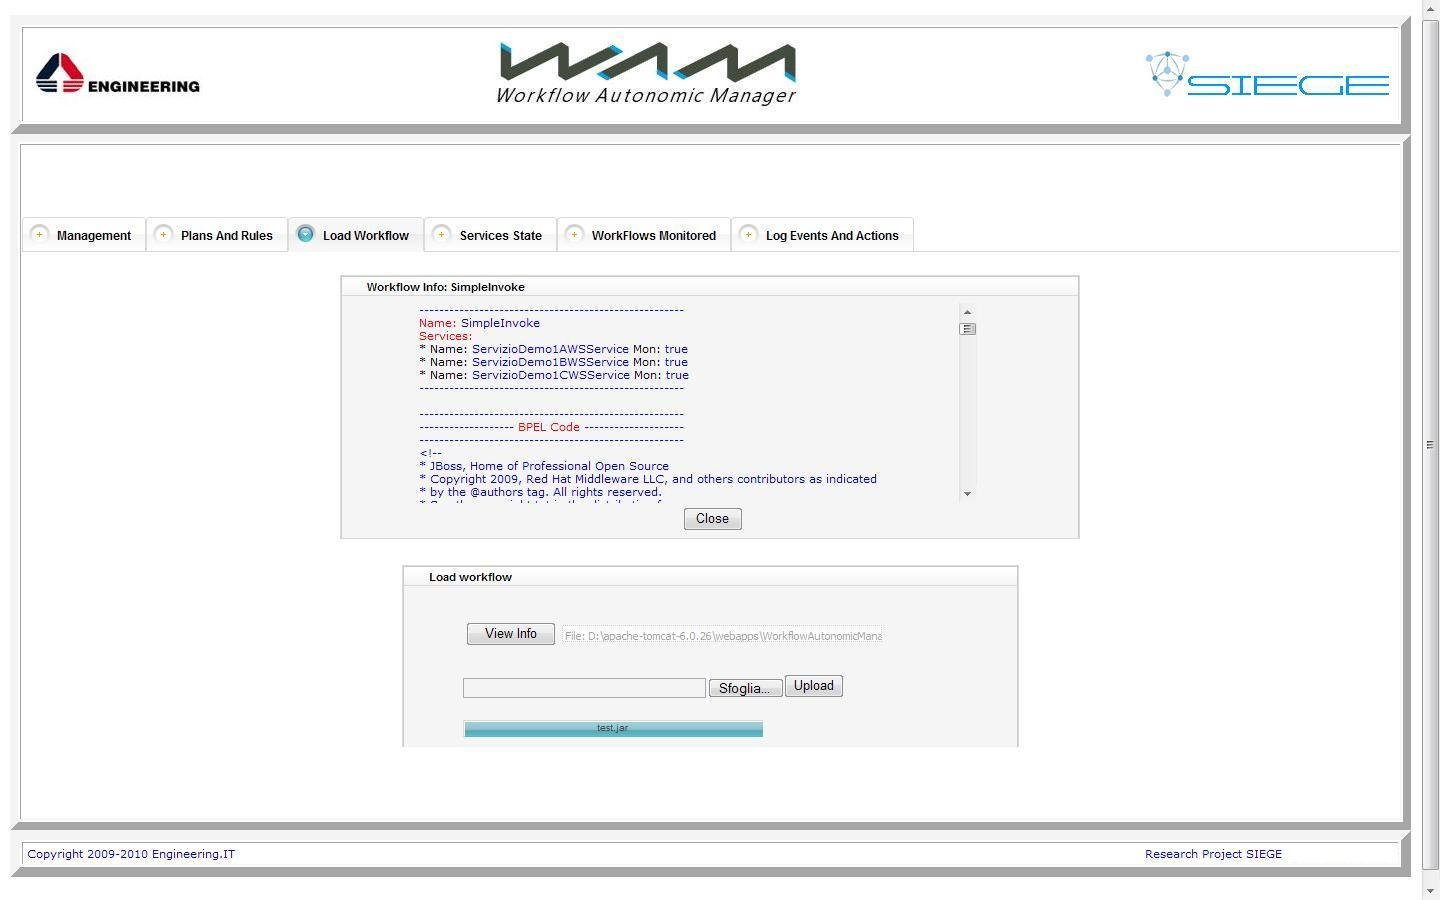1440x900 pixels.
Task: Click the magnifier icon on Load Workflow tab
Action: click(x=306, y=234)
